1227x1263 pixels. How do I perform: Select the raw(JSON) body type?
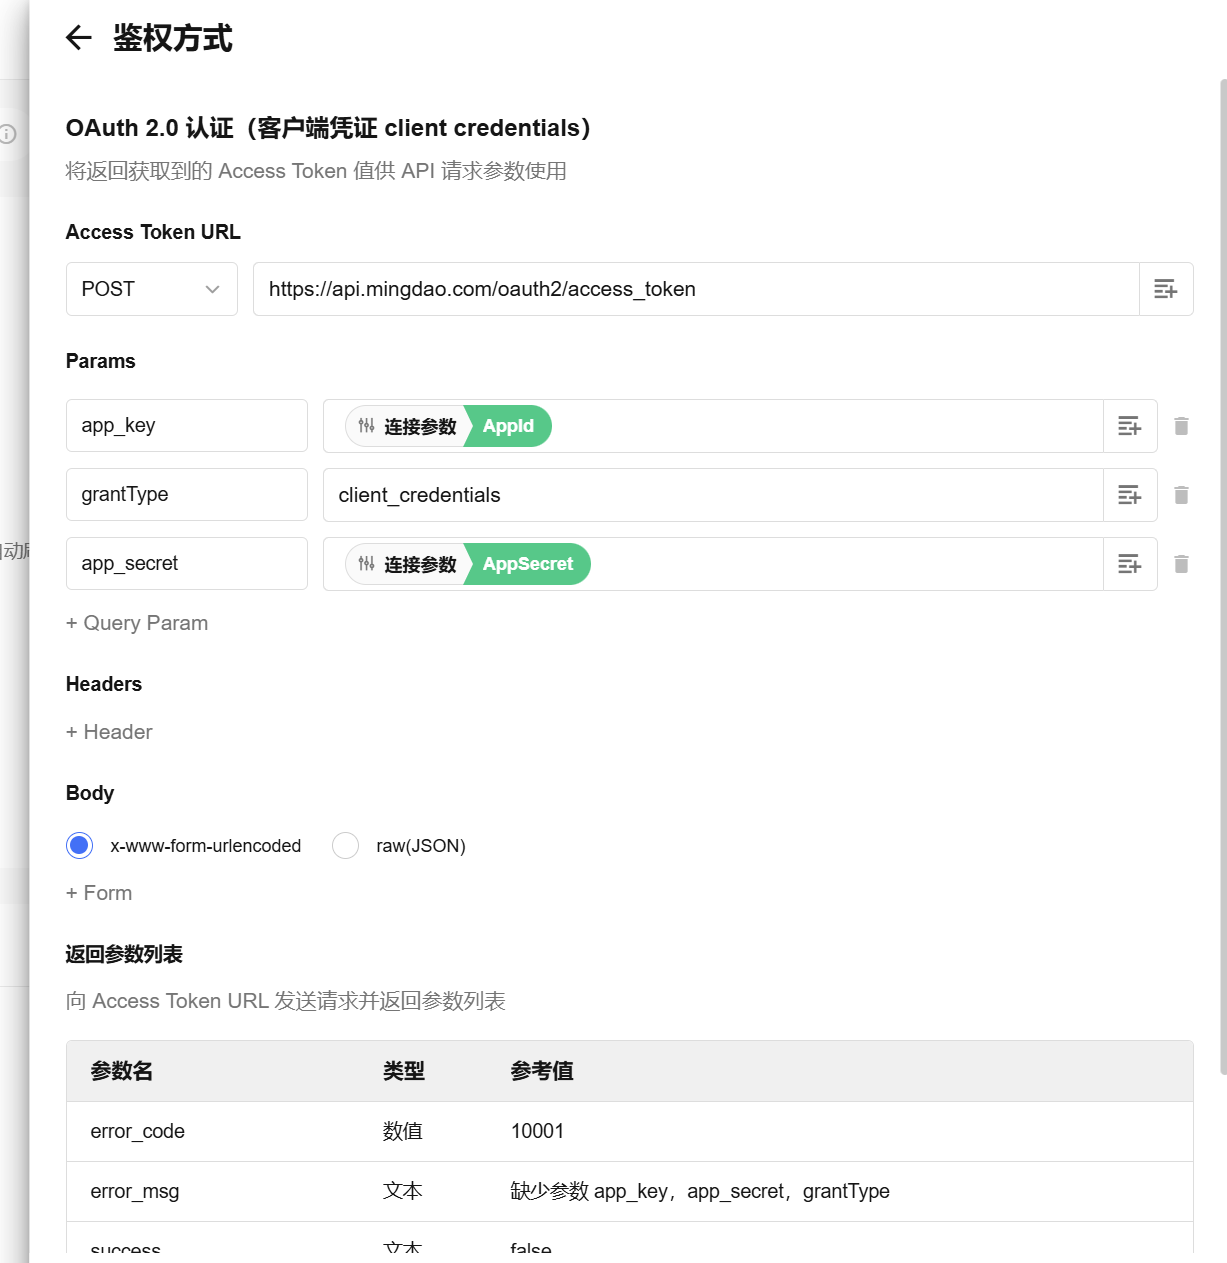pyautogui.click(x=345, y=845)
